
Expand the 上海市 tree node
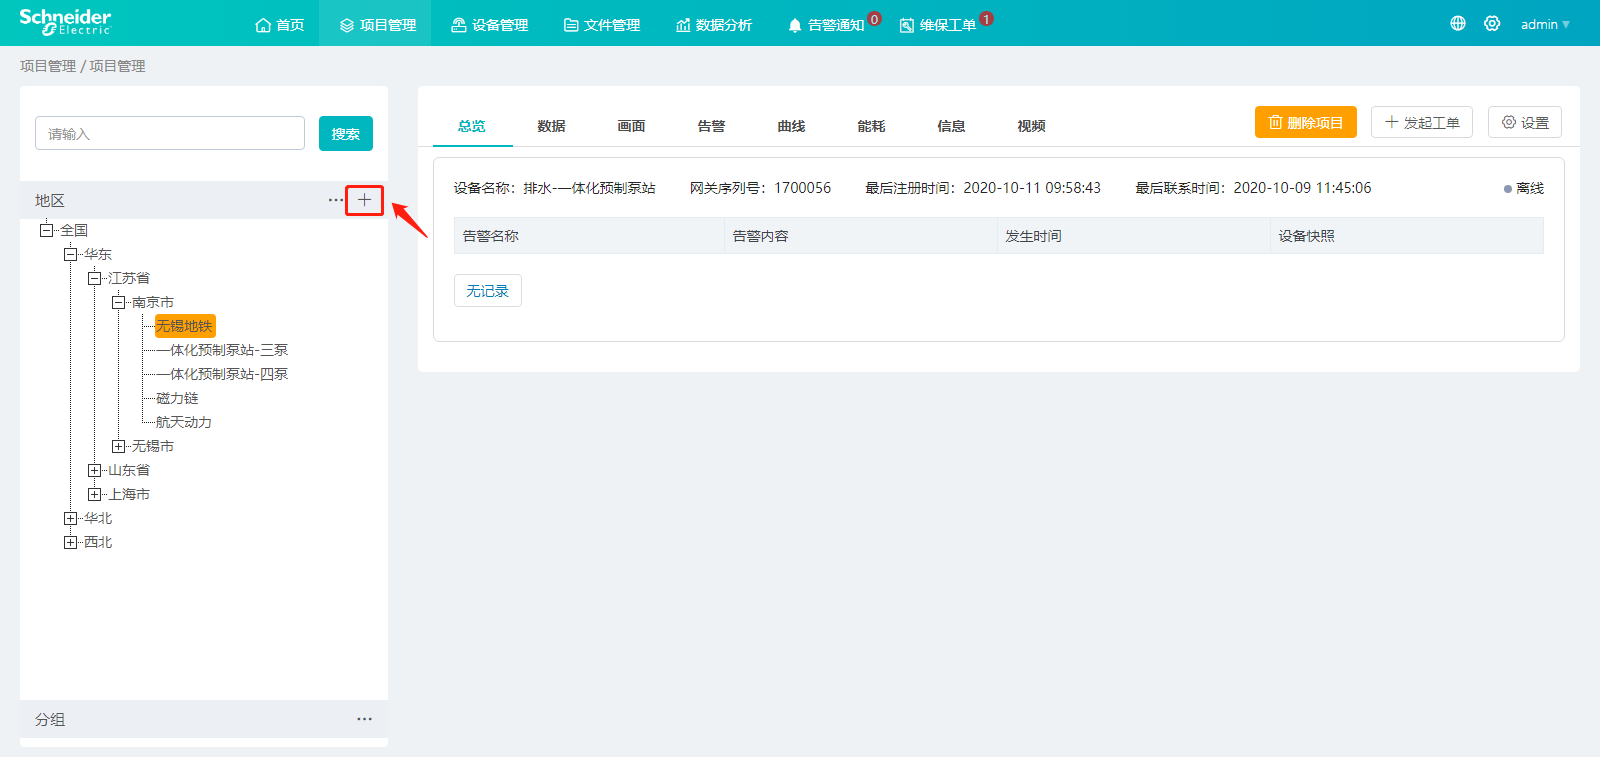[x=94, y=494]
